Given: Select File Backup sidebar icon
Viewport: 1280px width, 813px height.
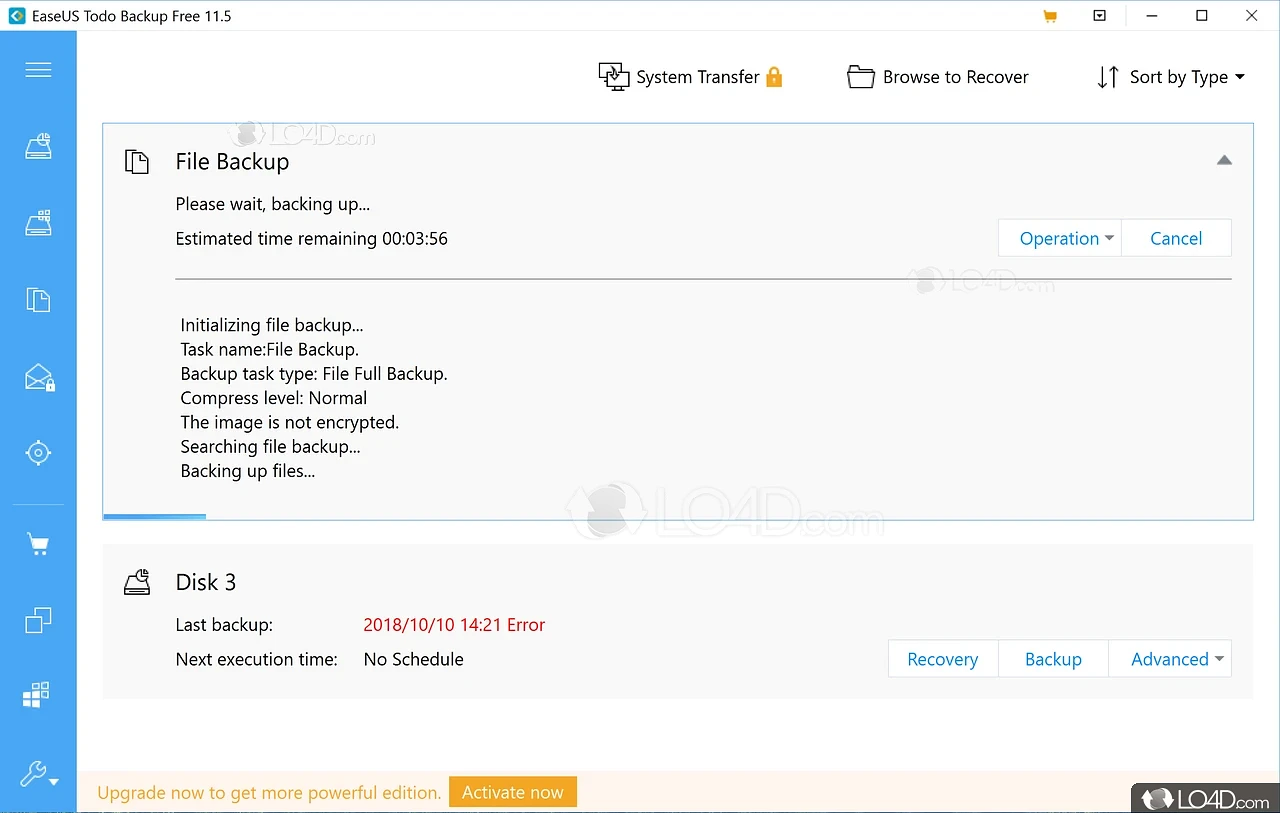Looking at the screenshot, I should 38,300.
